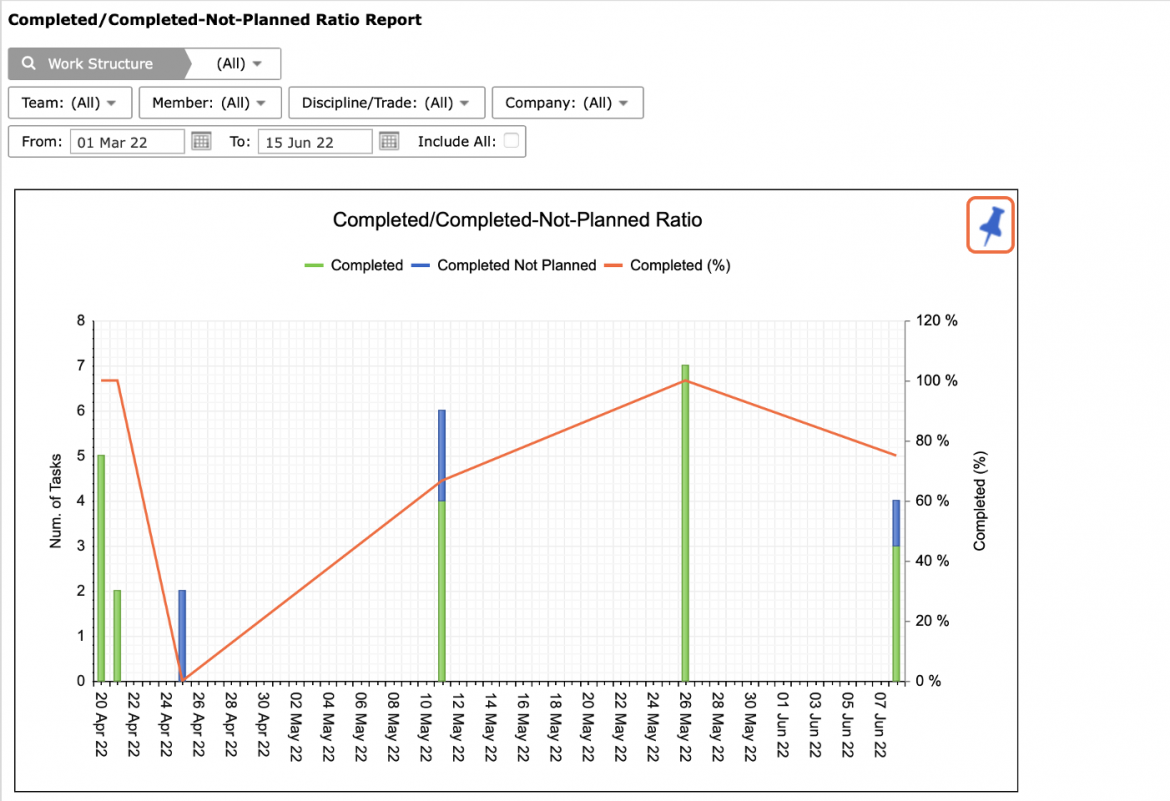Enable the Include All checkbox
The height and width of the screenshot is (801, 1170).
coord(511,140)
